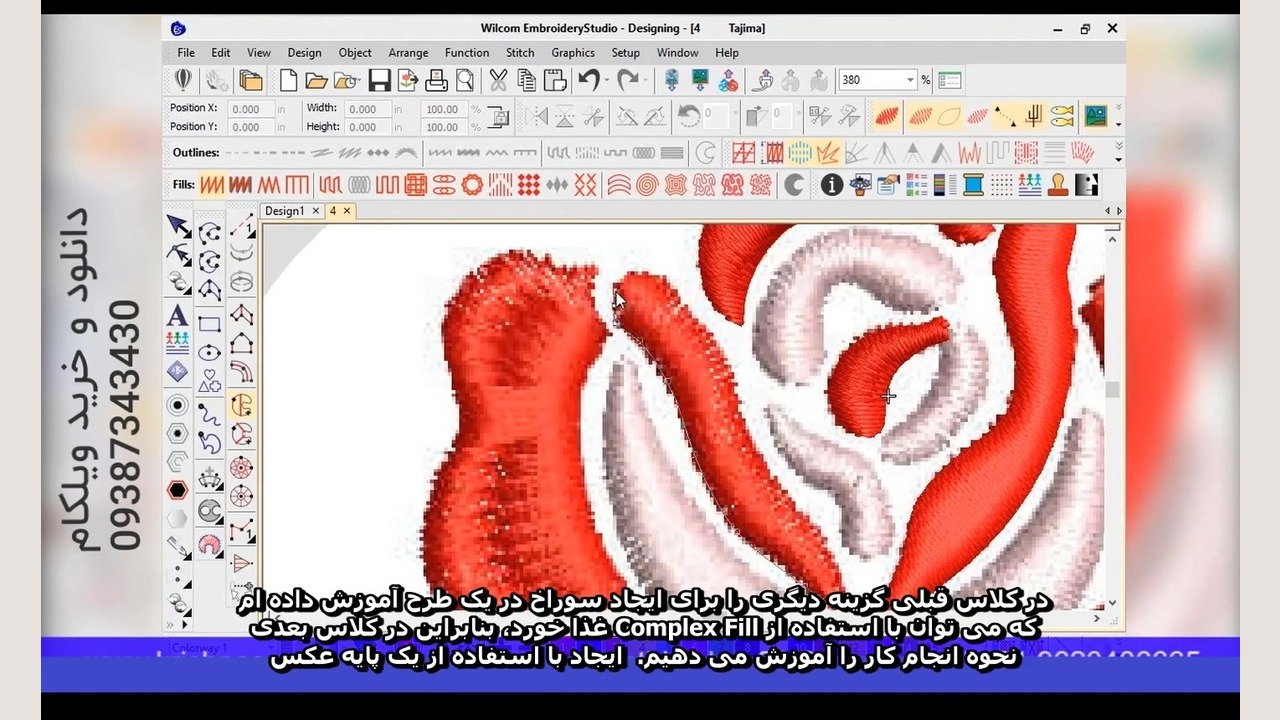Select the Object Select arrow tool

[x=178, y=225]
